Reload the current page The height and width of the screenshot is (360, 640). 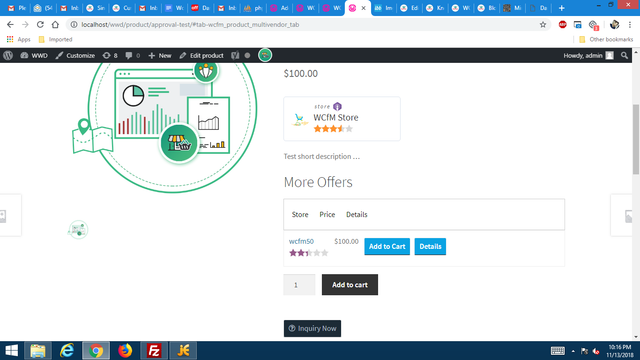pyautogui.click(x=40, y=24)
